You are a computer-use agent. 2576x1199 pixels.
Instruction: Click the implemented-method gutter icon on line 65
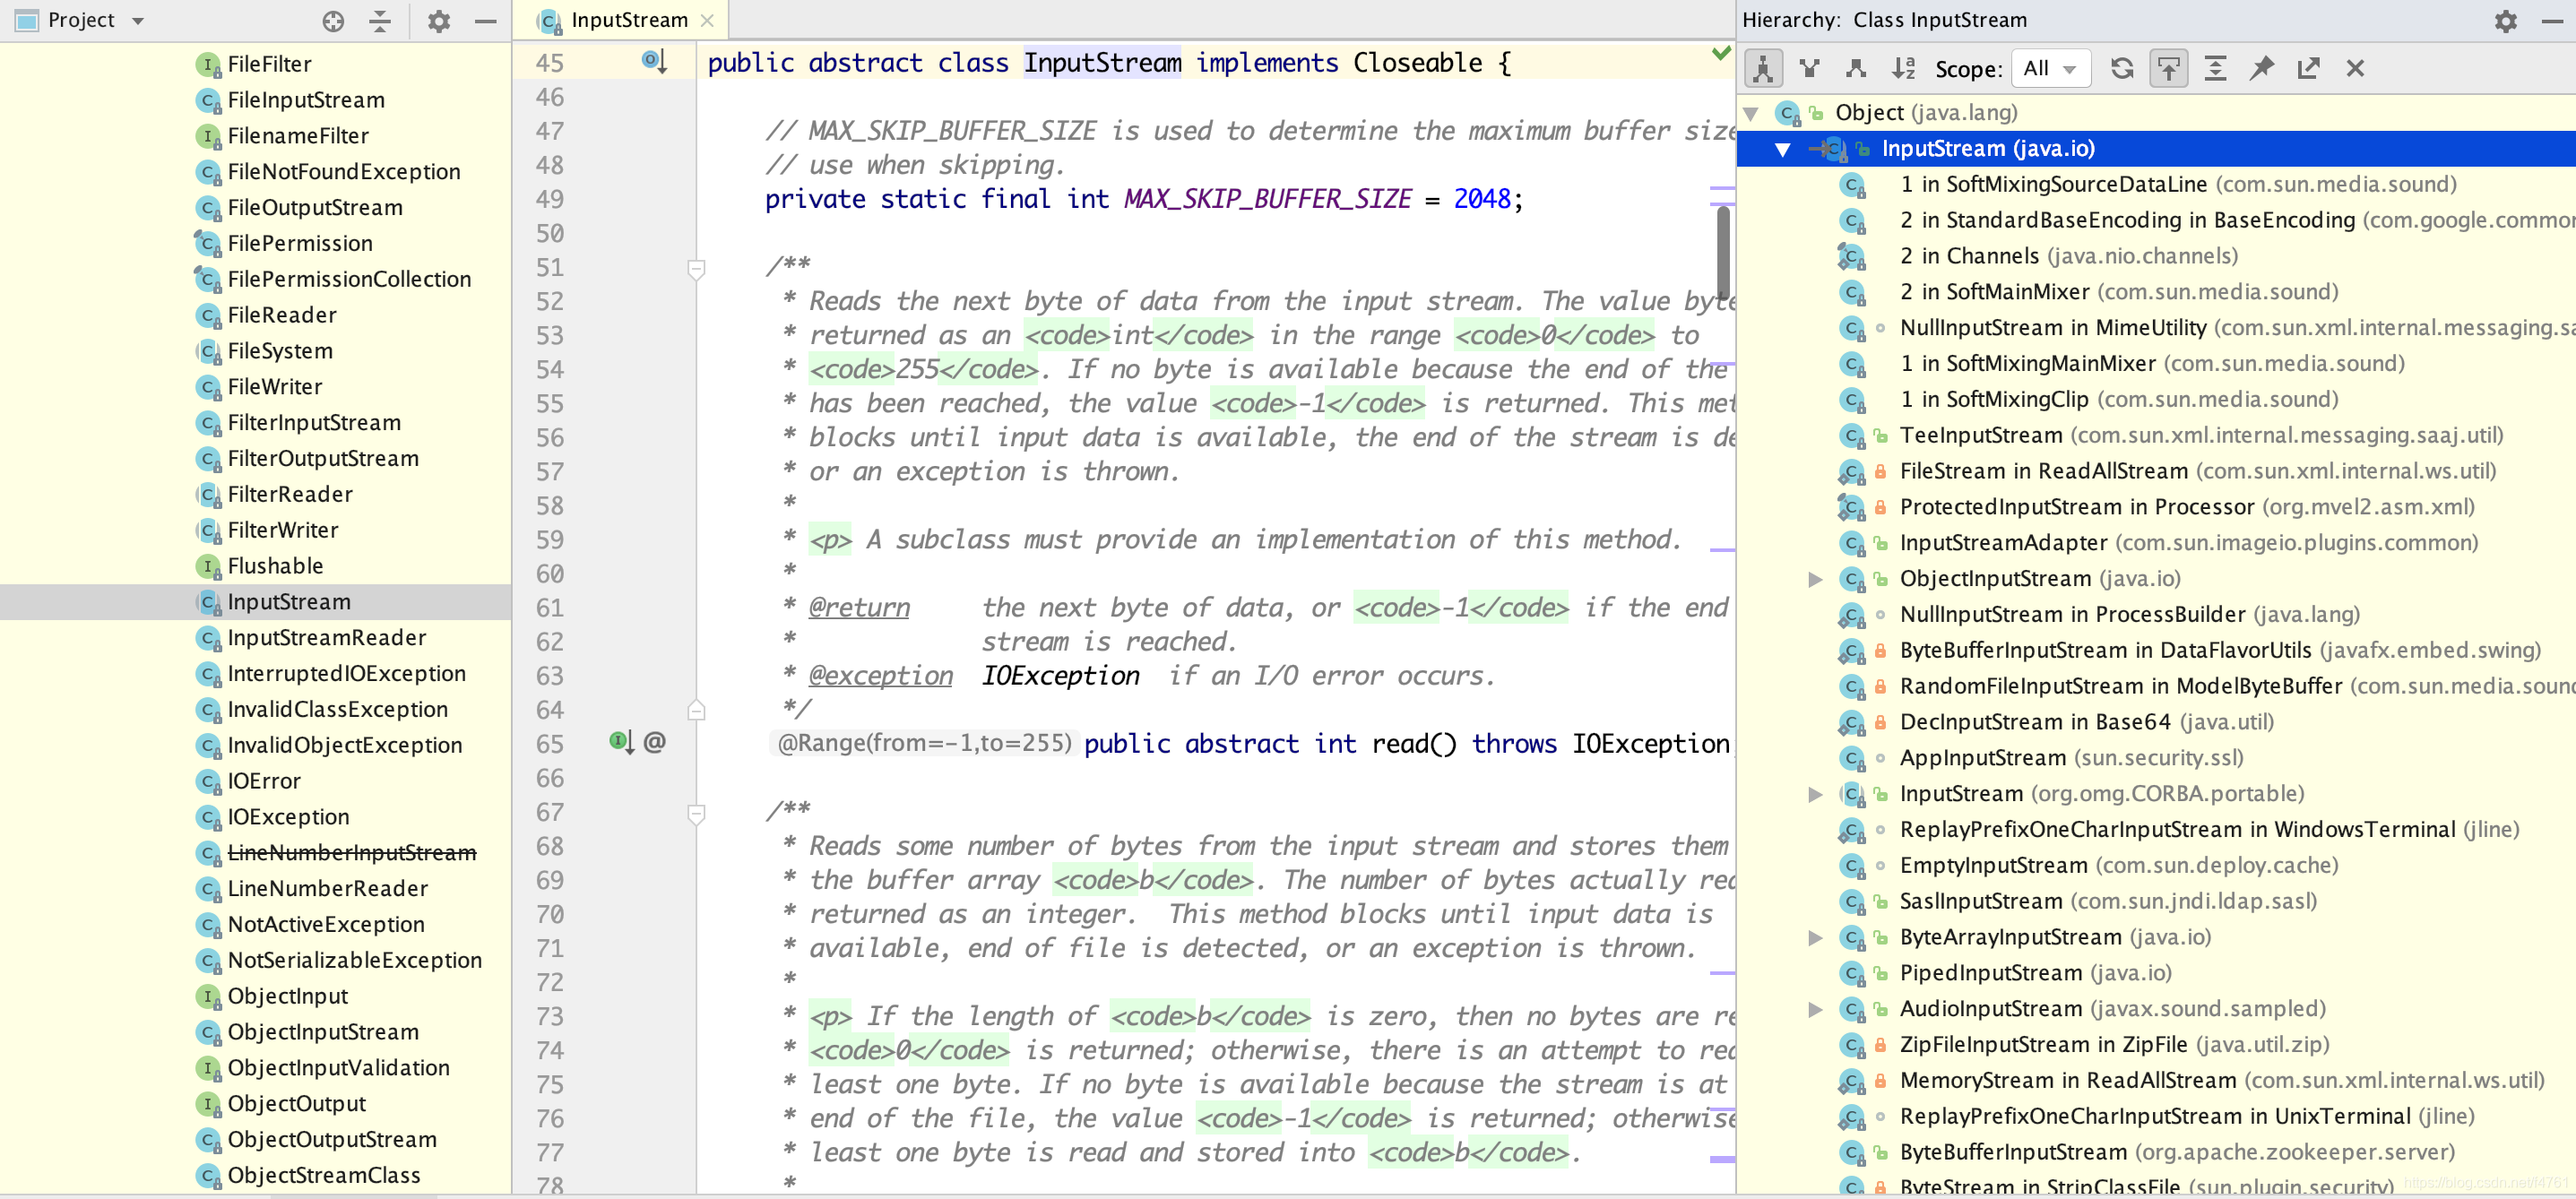pos(621,742)
